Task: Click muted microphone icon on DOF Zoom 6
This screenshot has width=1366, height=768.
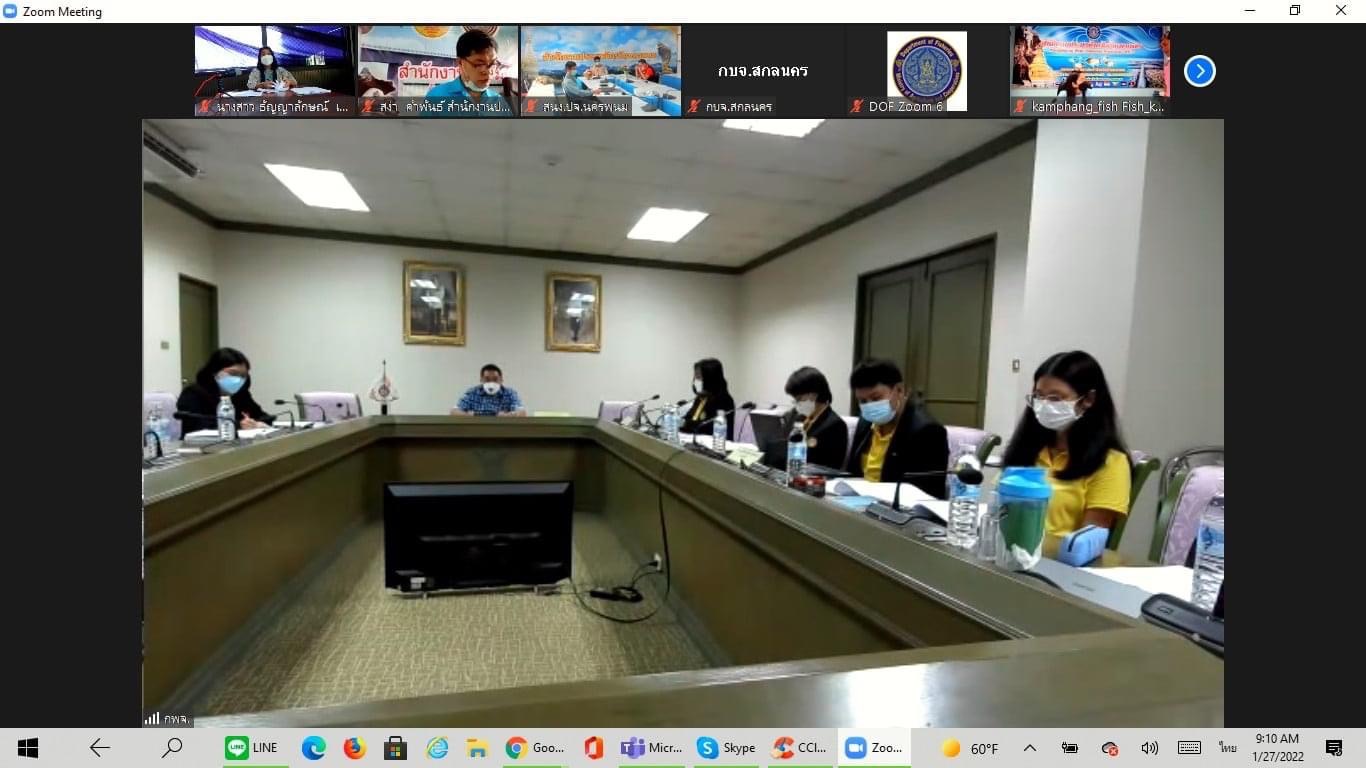Action: pyautogui.click(x=857, y=106)
